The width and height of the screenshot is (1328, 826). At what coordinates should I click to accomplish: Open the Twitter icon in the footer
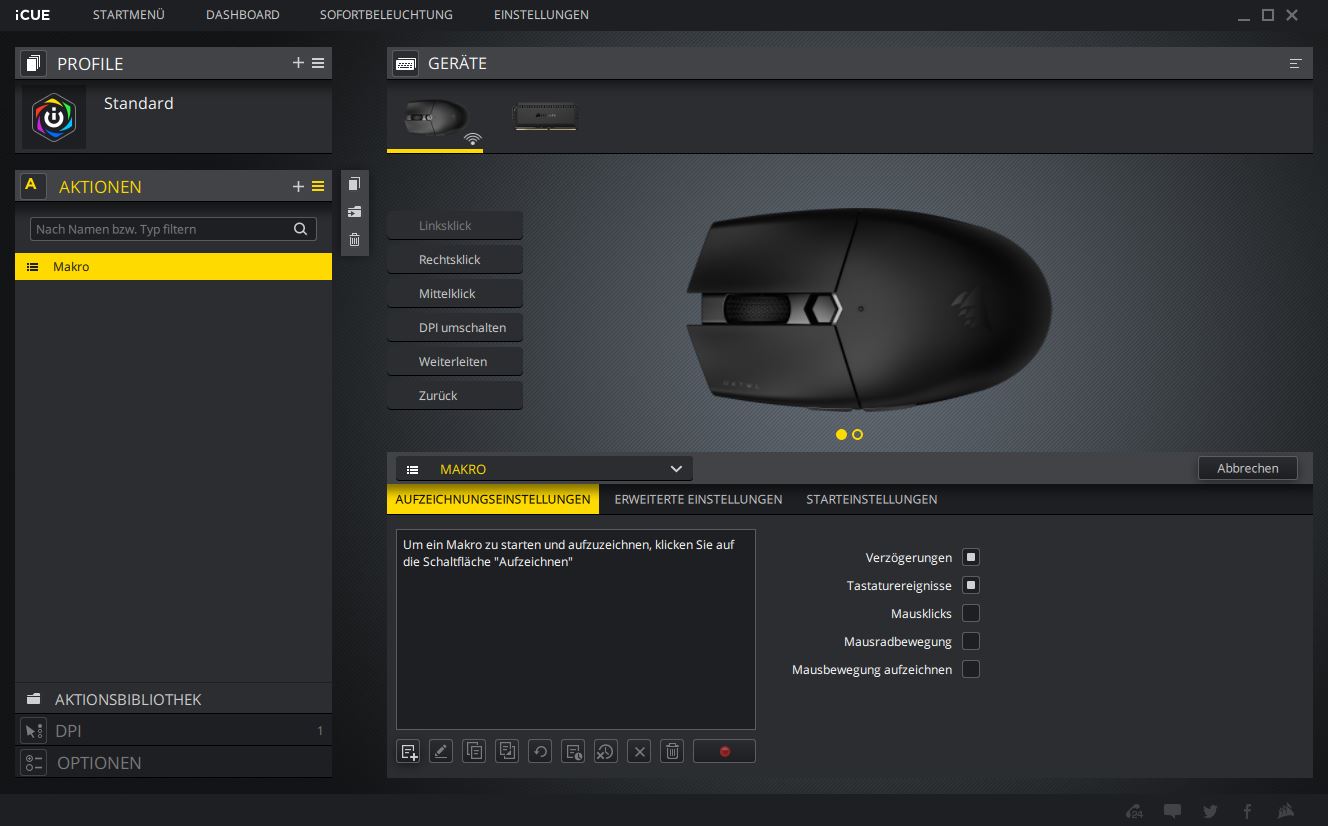[1210, 811]
